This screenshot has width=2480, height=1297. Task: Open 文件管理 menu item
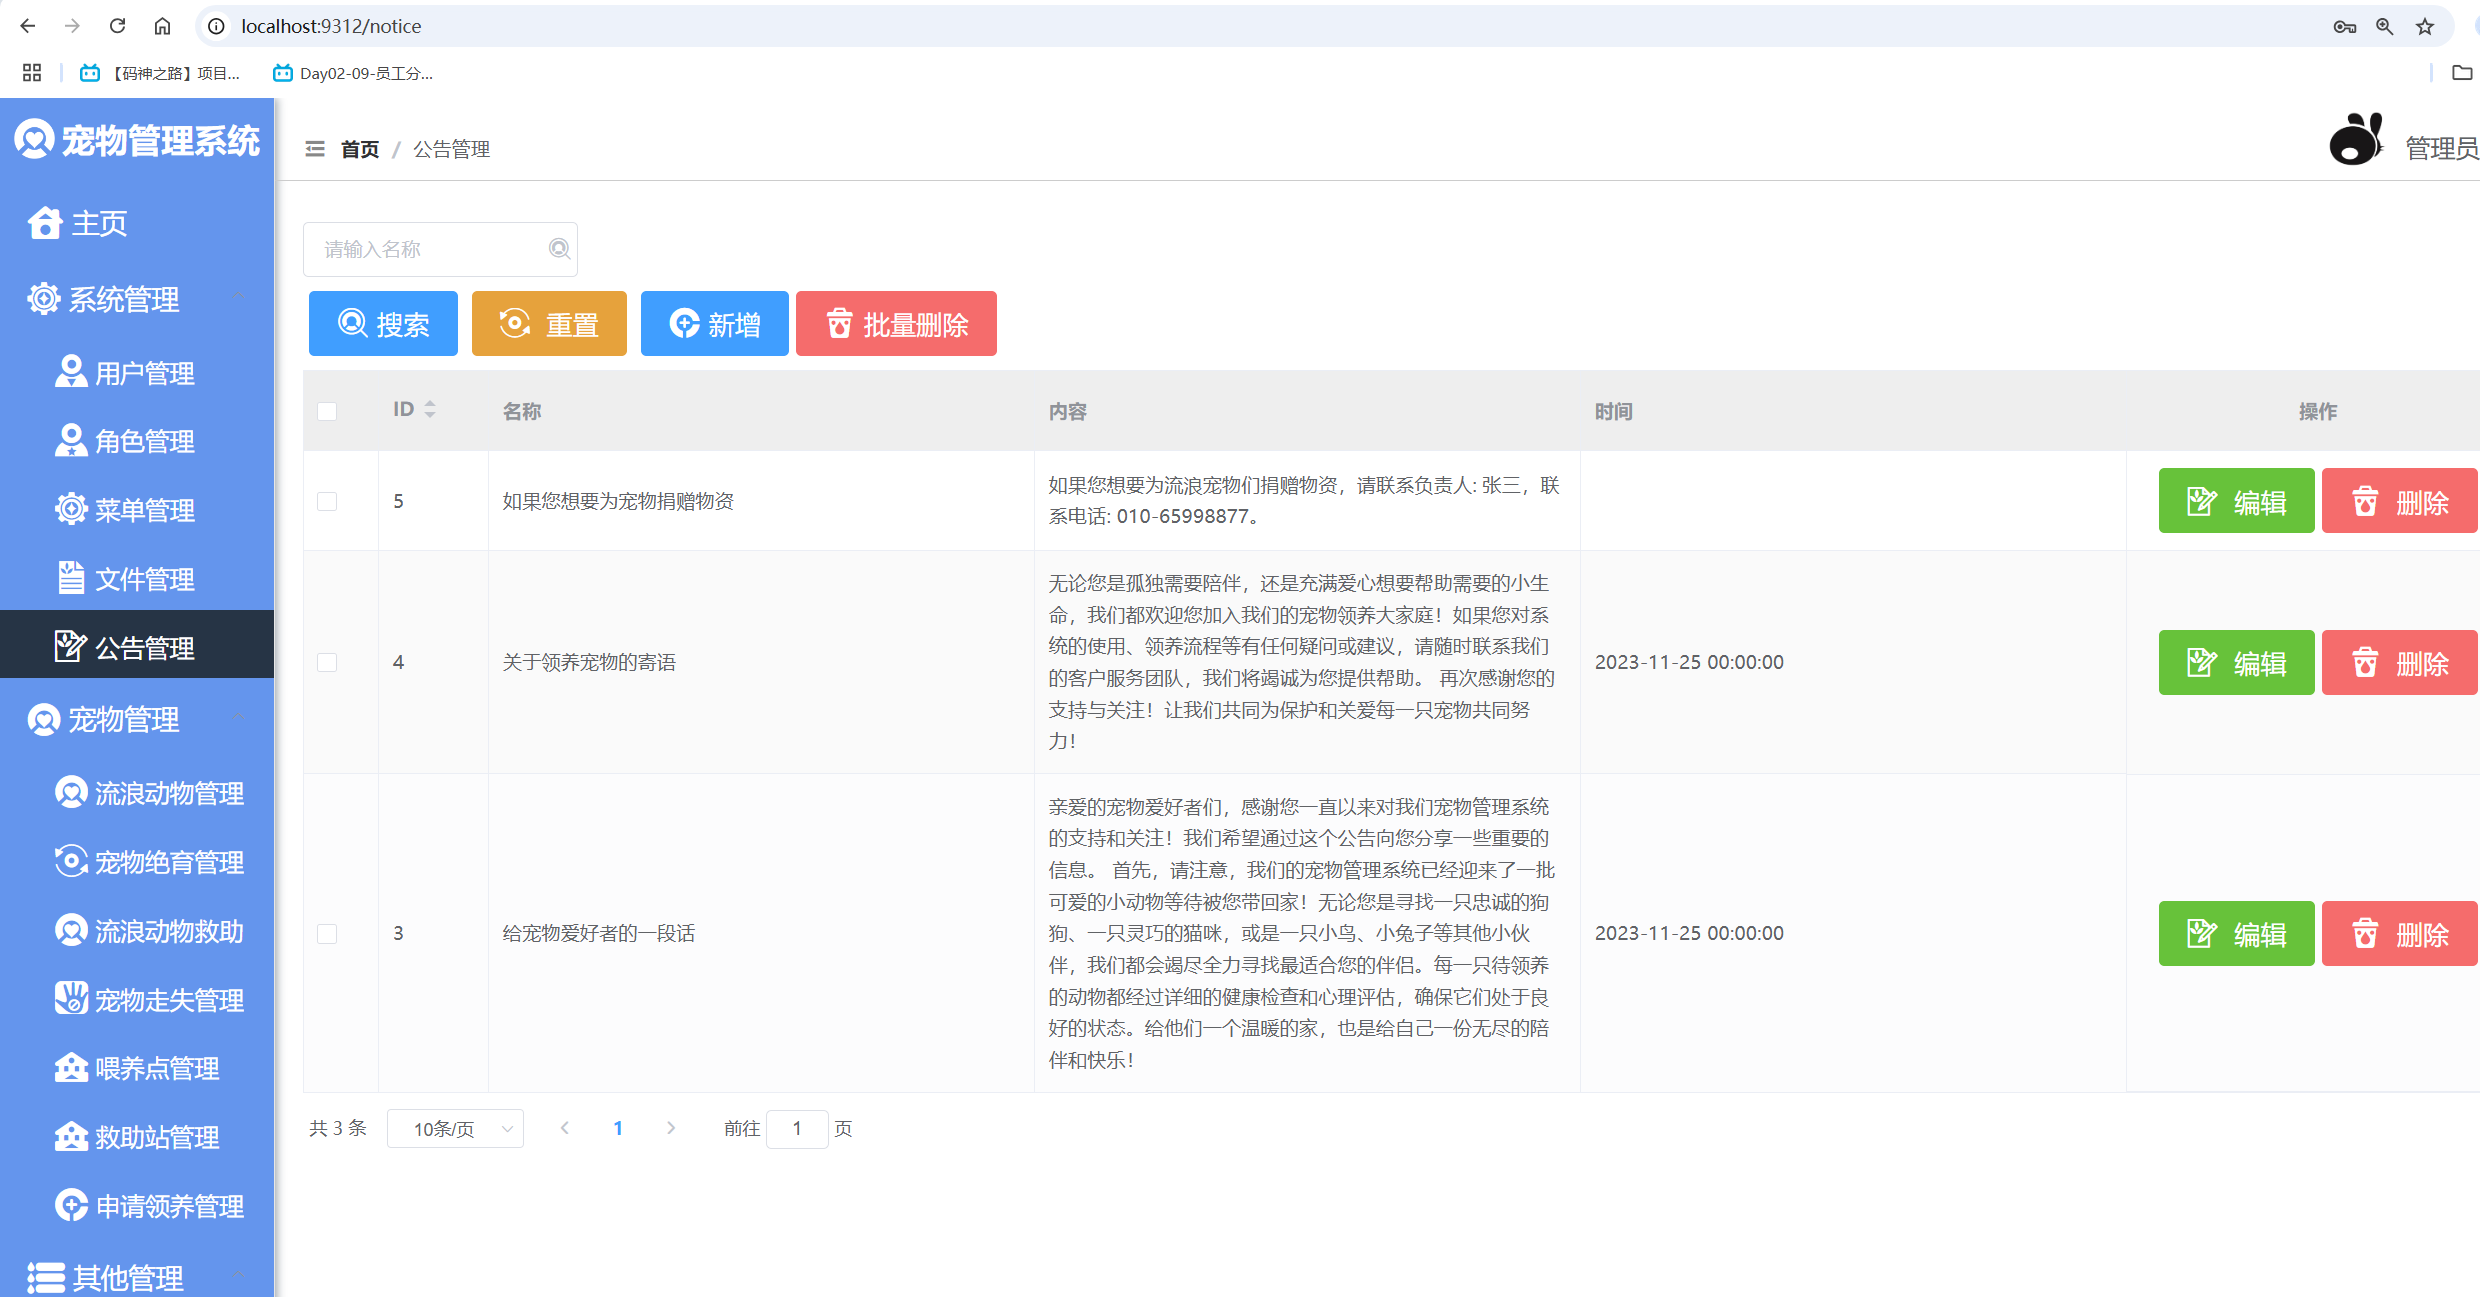137,579
